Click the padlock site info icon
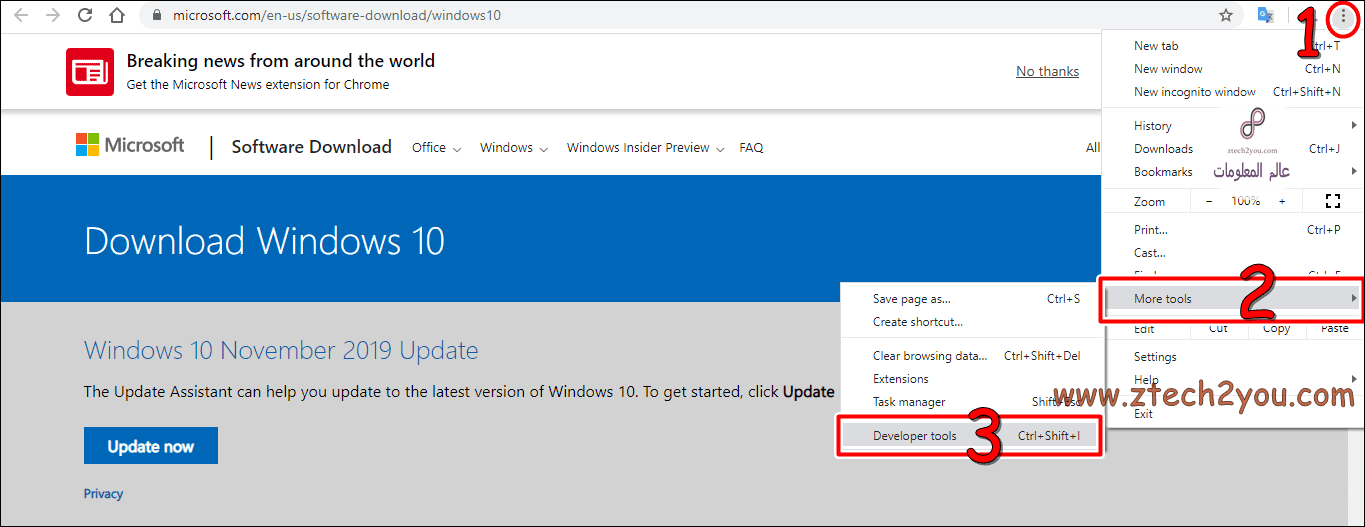Viewport: 1365px width, 527px height. click(x=157, y=16)
